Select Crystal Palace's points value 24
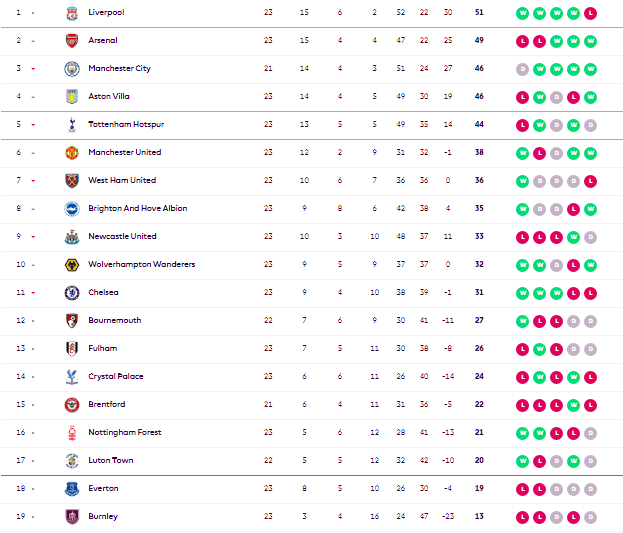Image resolution: width=623 pixels, height=533 pixels. (479, 376)
